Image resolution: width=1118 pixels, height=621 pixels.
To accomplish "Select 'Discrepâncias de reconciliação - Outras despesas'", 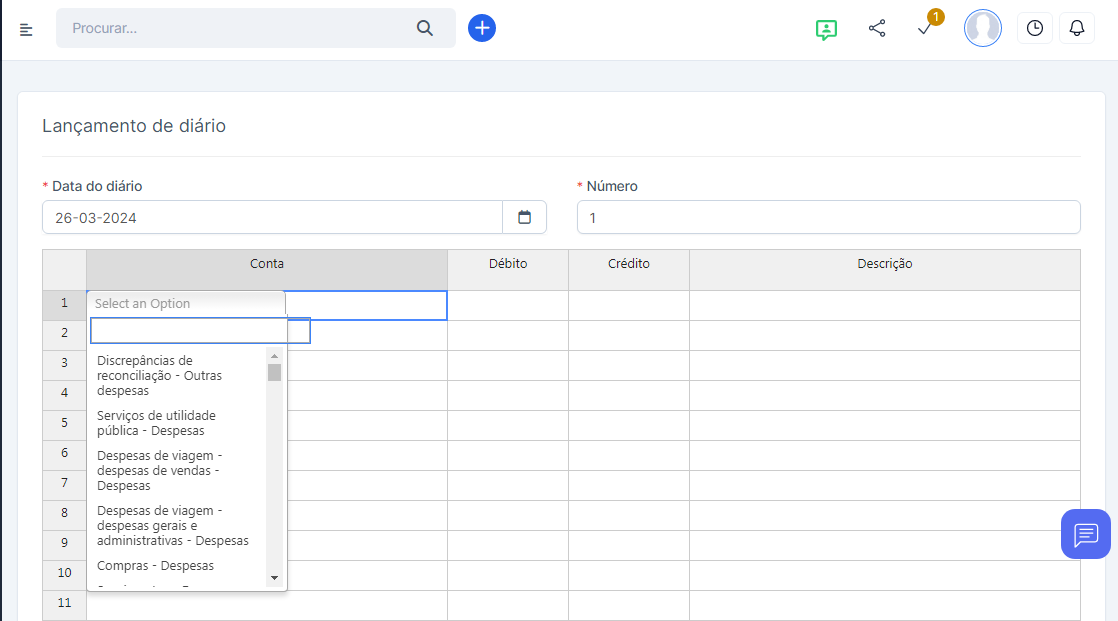I will pyautogui.click(x=159, y=375).
